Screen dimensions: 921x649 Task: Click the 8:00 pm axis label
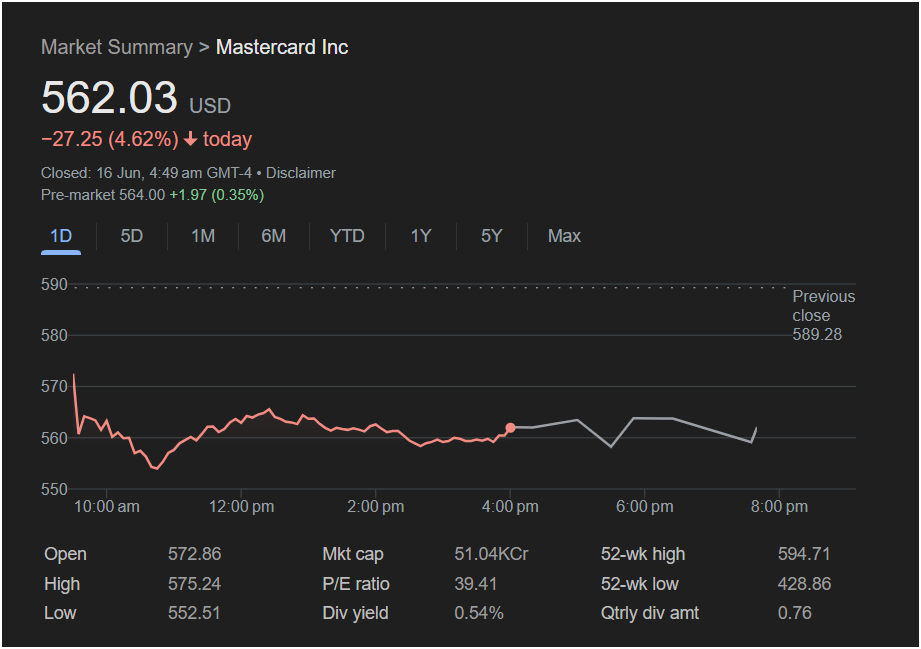(x=779, y=506)
